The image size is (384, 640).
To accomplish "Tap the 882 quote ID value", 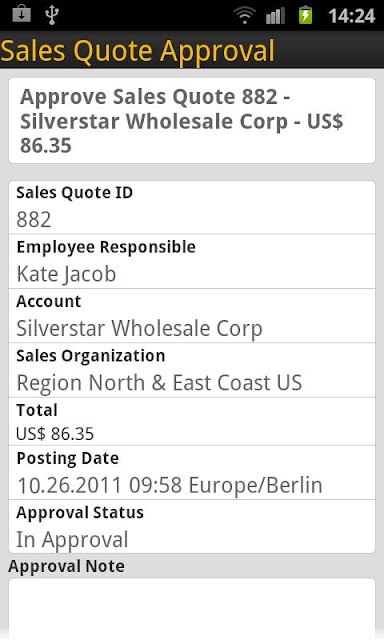I will pyautogui.click(x=34, y=220).
